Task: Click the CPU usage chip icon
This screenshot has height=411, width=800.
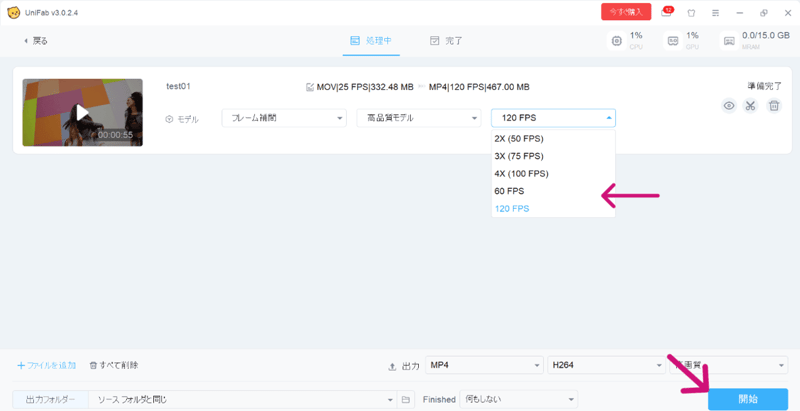Action: [x=617, y=41]
